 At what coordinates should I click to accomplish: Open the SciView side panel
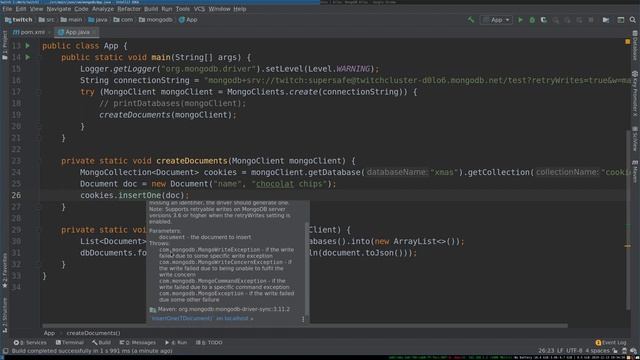pos(635,139)
